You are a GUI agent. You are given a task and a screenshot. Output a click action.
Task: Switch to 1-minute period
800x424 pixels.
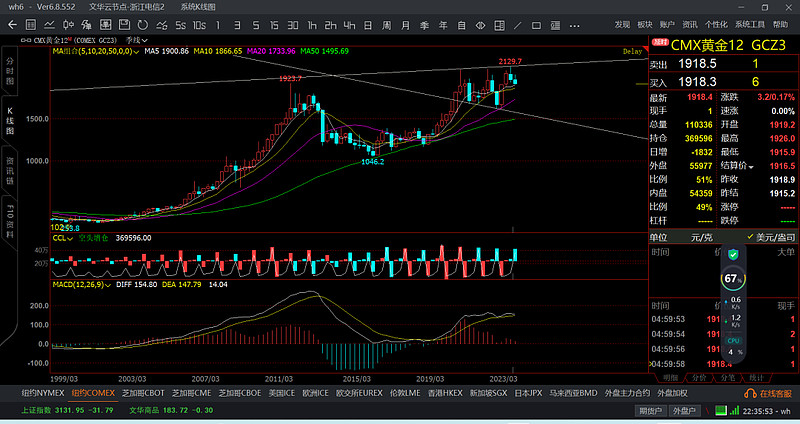(x=218, y=25)
